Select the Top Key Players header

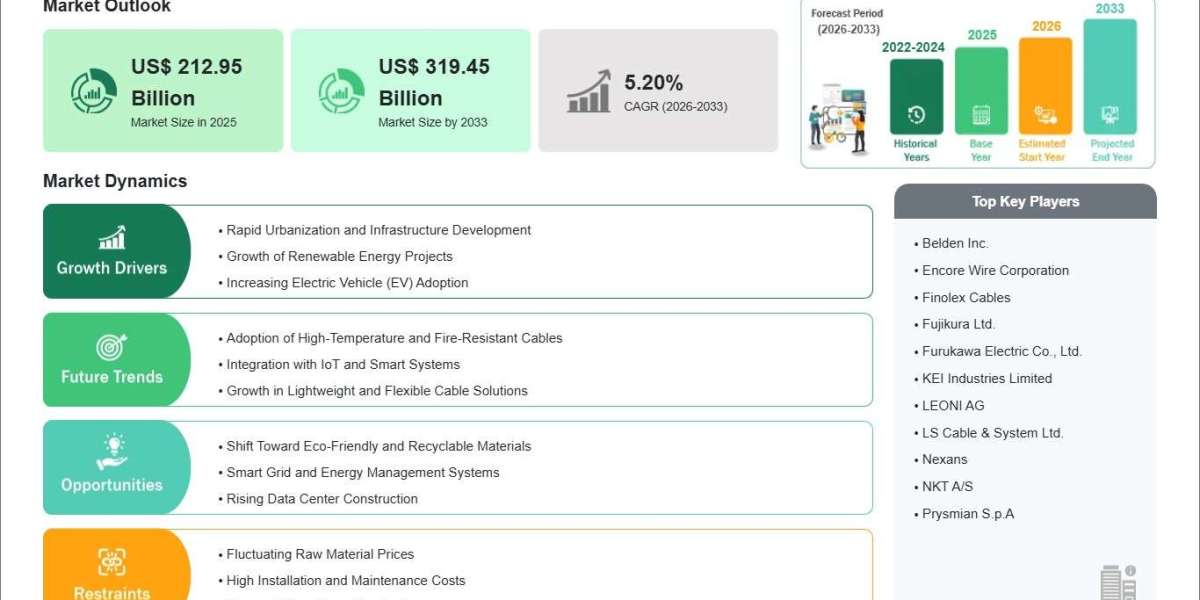1025,201
